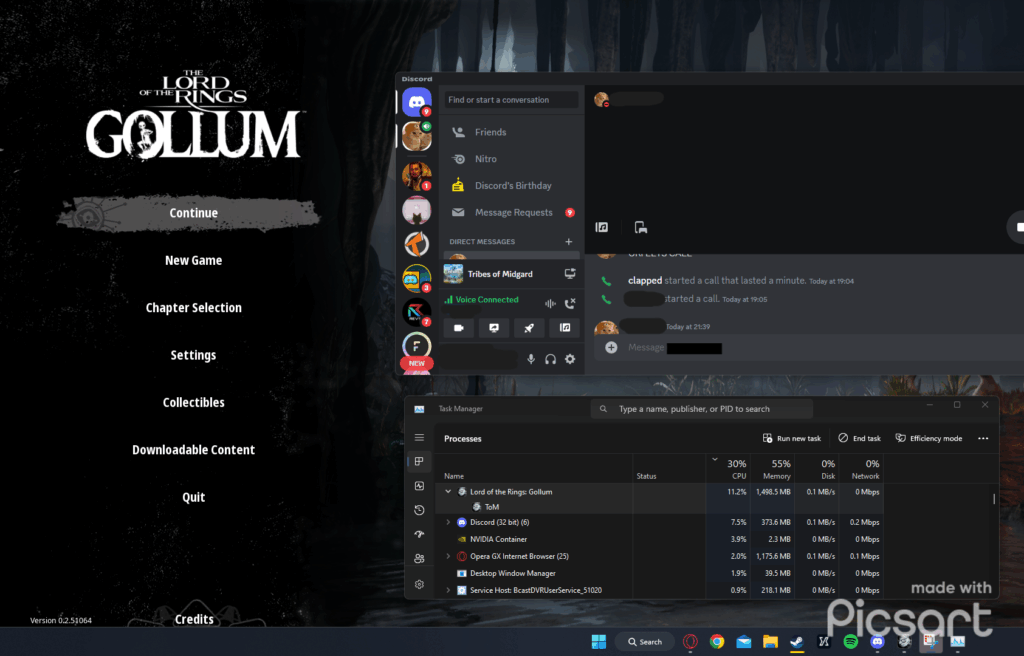Select the yellow robot server with badge 3
The image size is (1024, 656).
417,278
